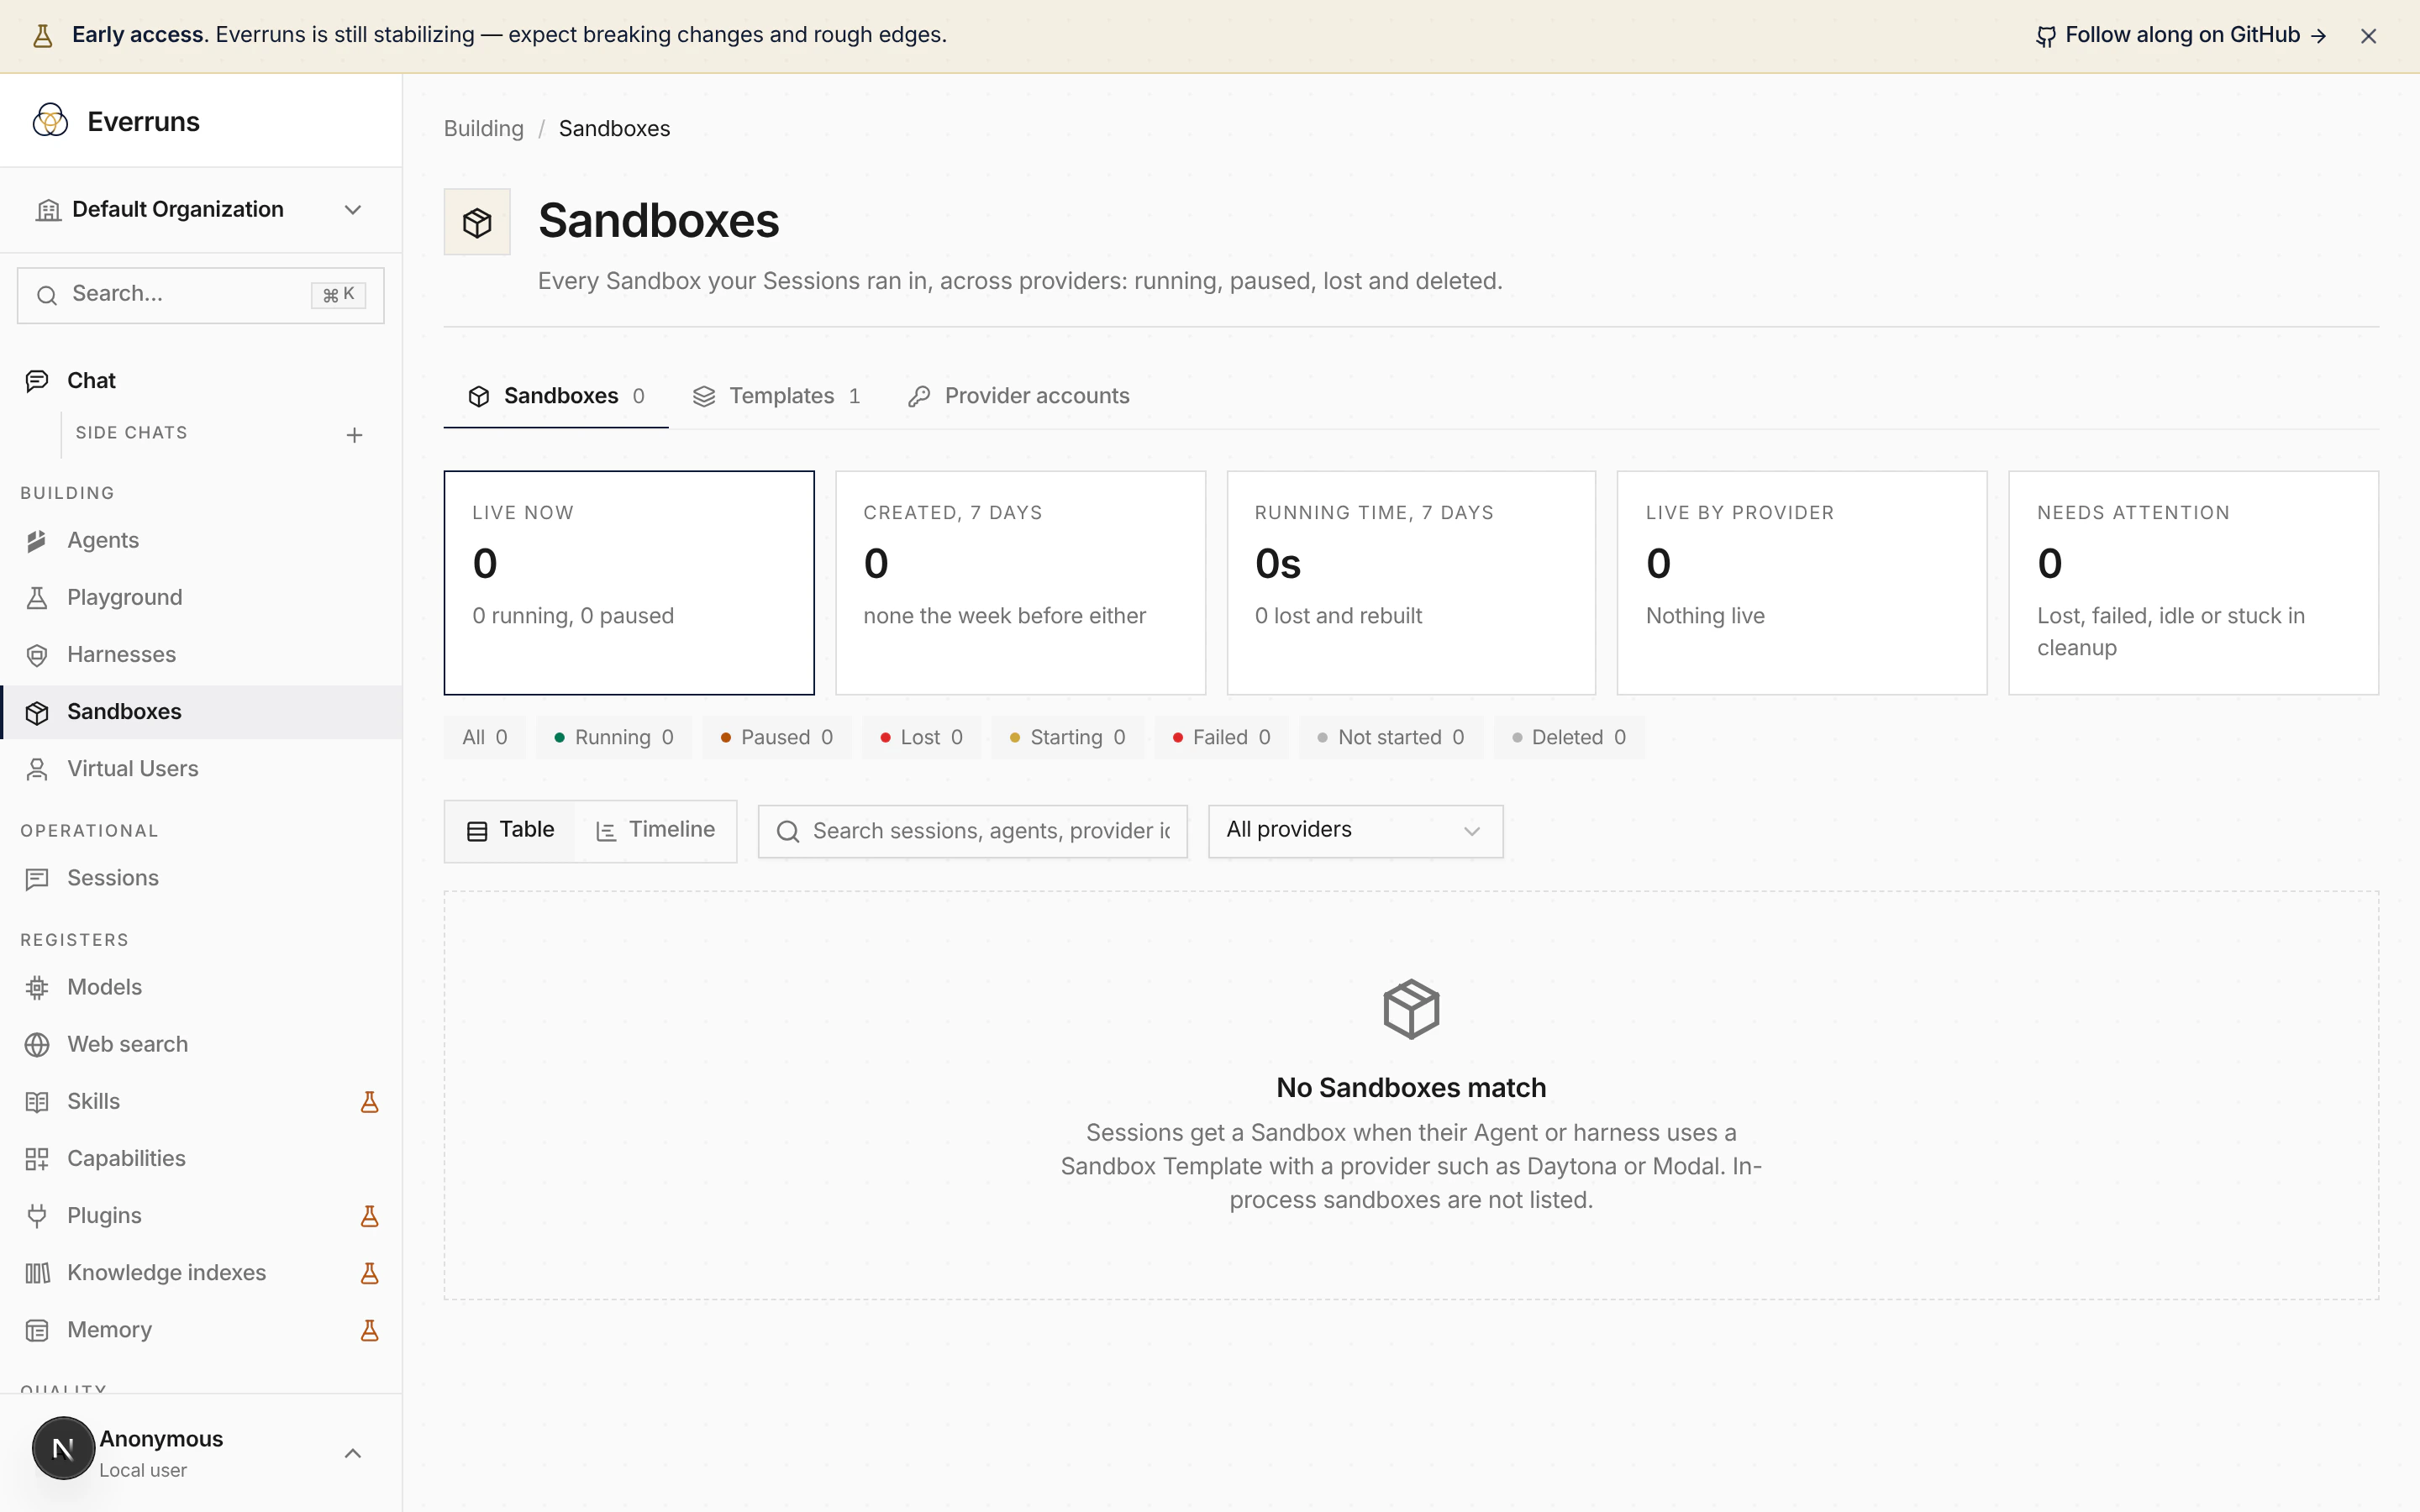Switch to the Templates tab
This screenshot has width=2420, height=1512.
click(x=776, y=396)
